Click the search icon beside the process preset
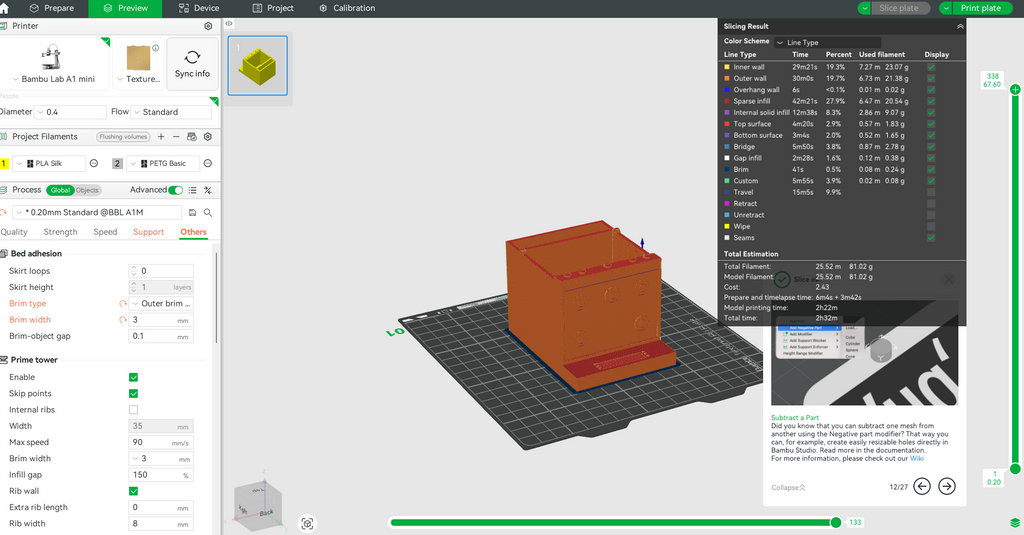 (208, 212)
